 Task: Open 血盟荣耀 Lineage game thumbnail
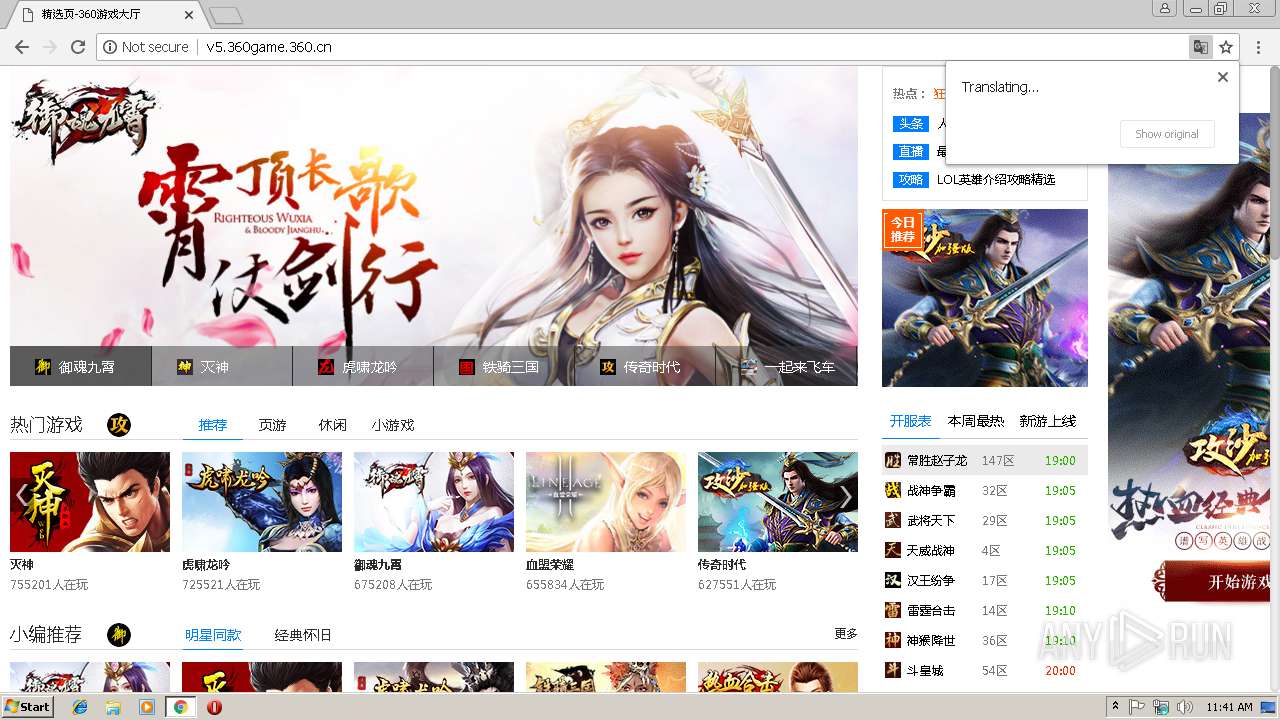(x=606, y=502)
